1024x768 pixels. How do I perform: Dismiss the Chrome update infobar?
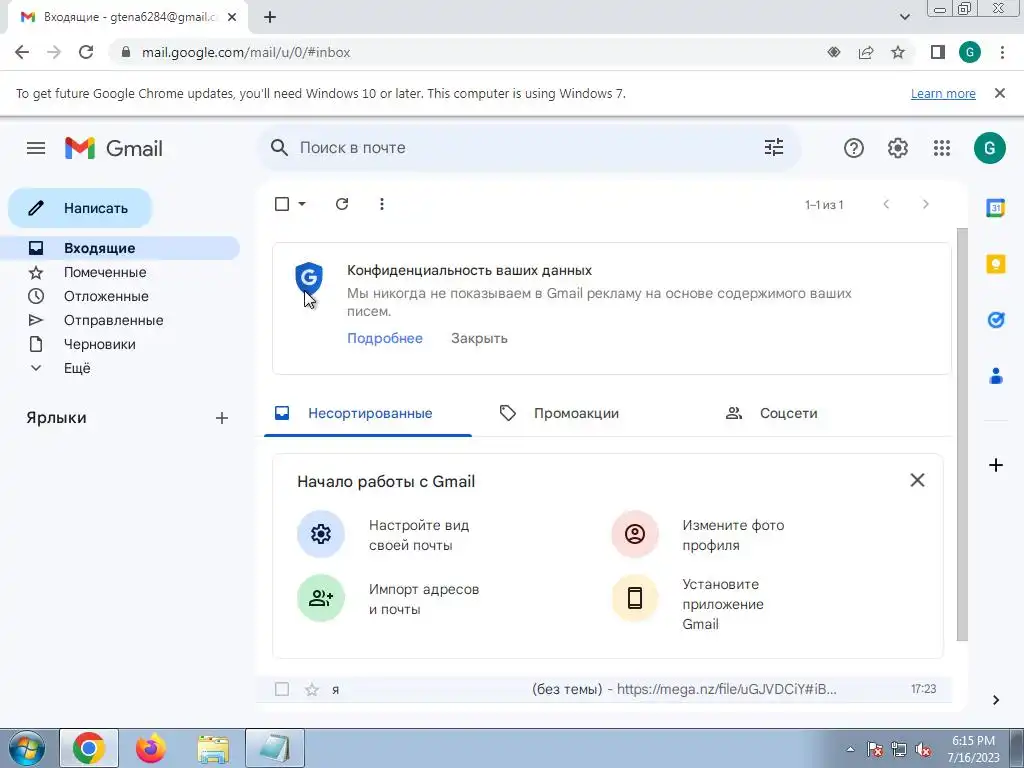pyautogui.click(x=1000, y=93)
